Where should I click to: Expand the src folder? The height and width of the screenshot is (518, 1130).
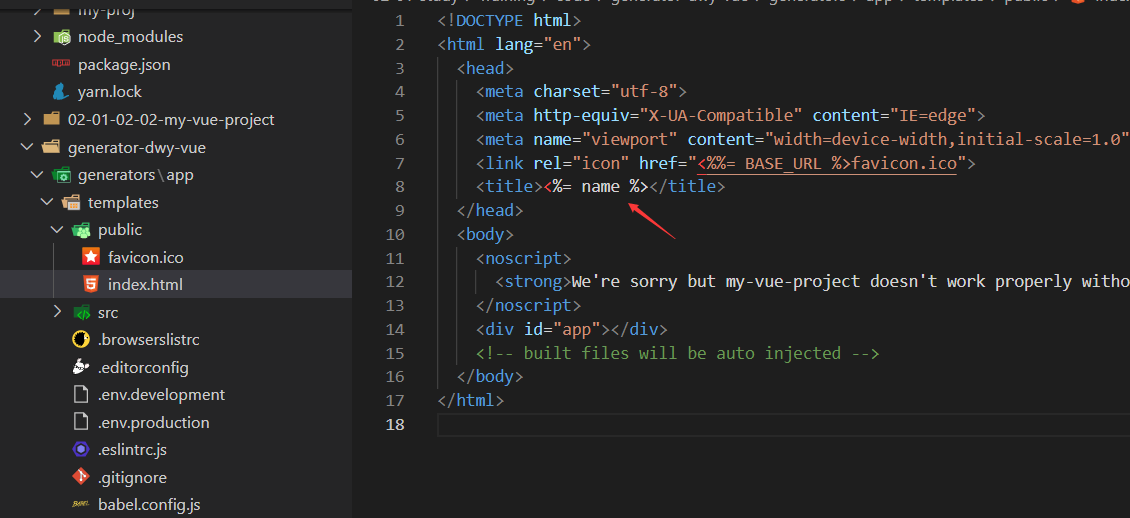(57, 312)
